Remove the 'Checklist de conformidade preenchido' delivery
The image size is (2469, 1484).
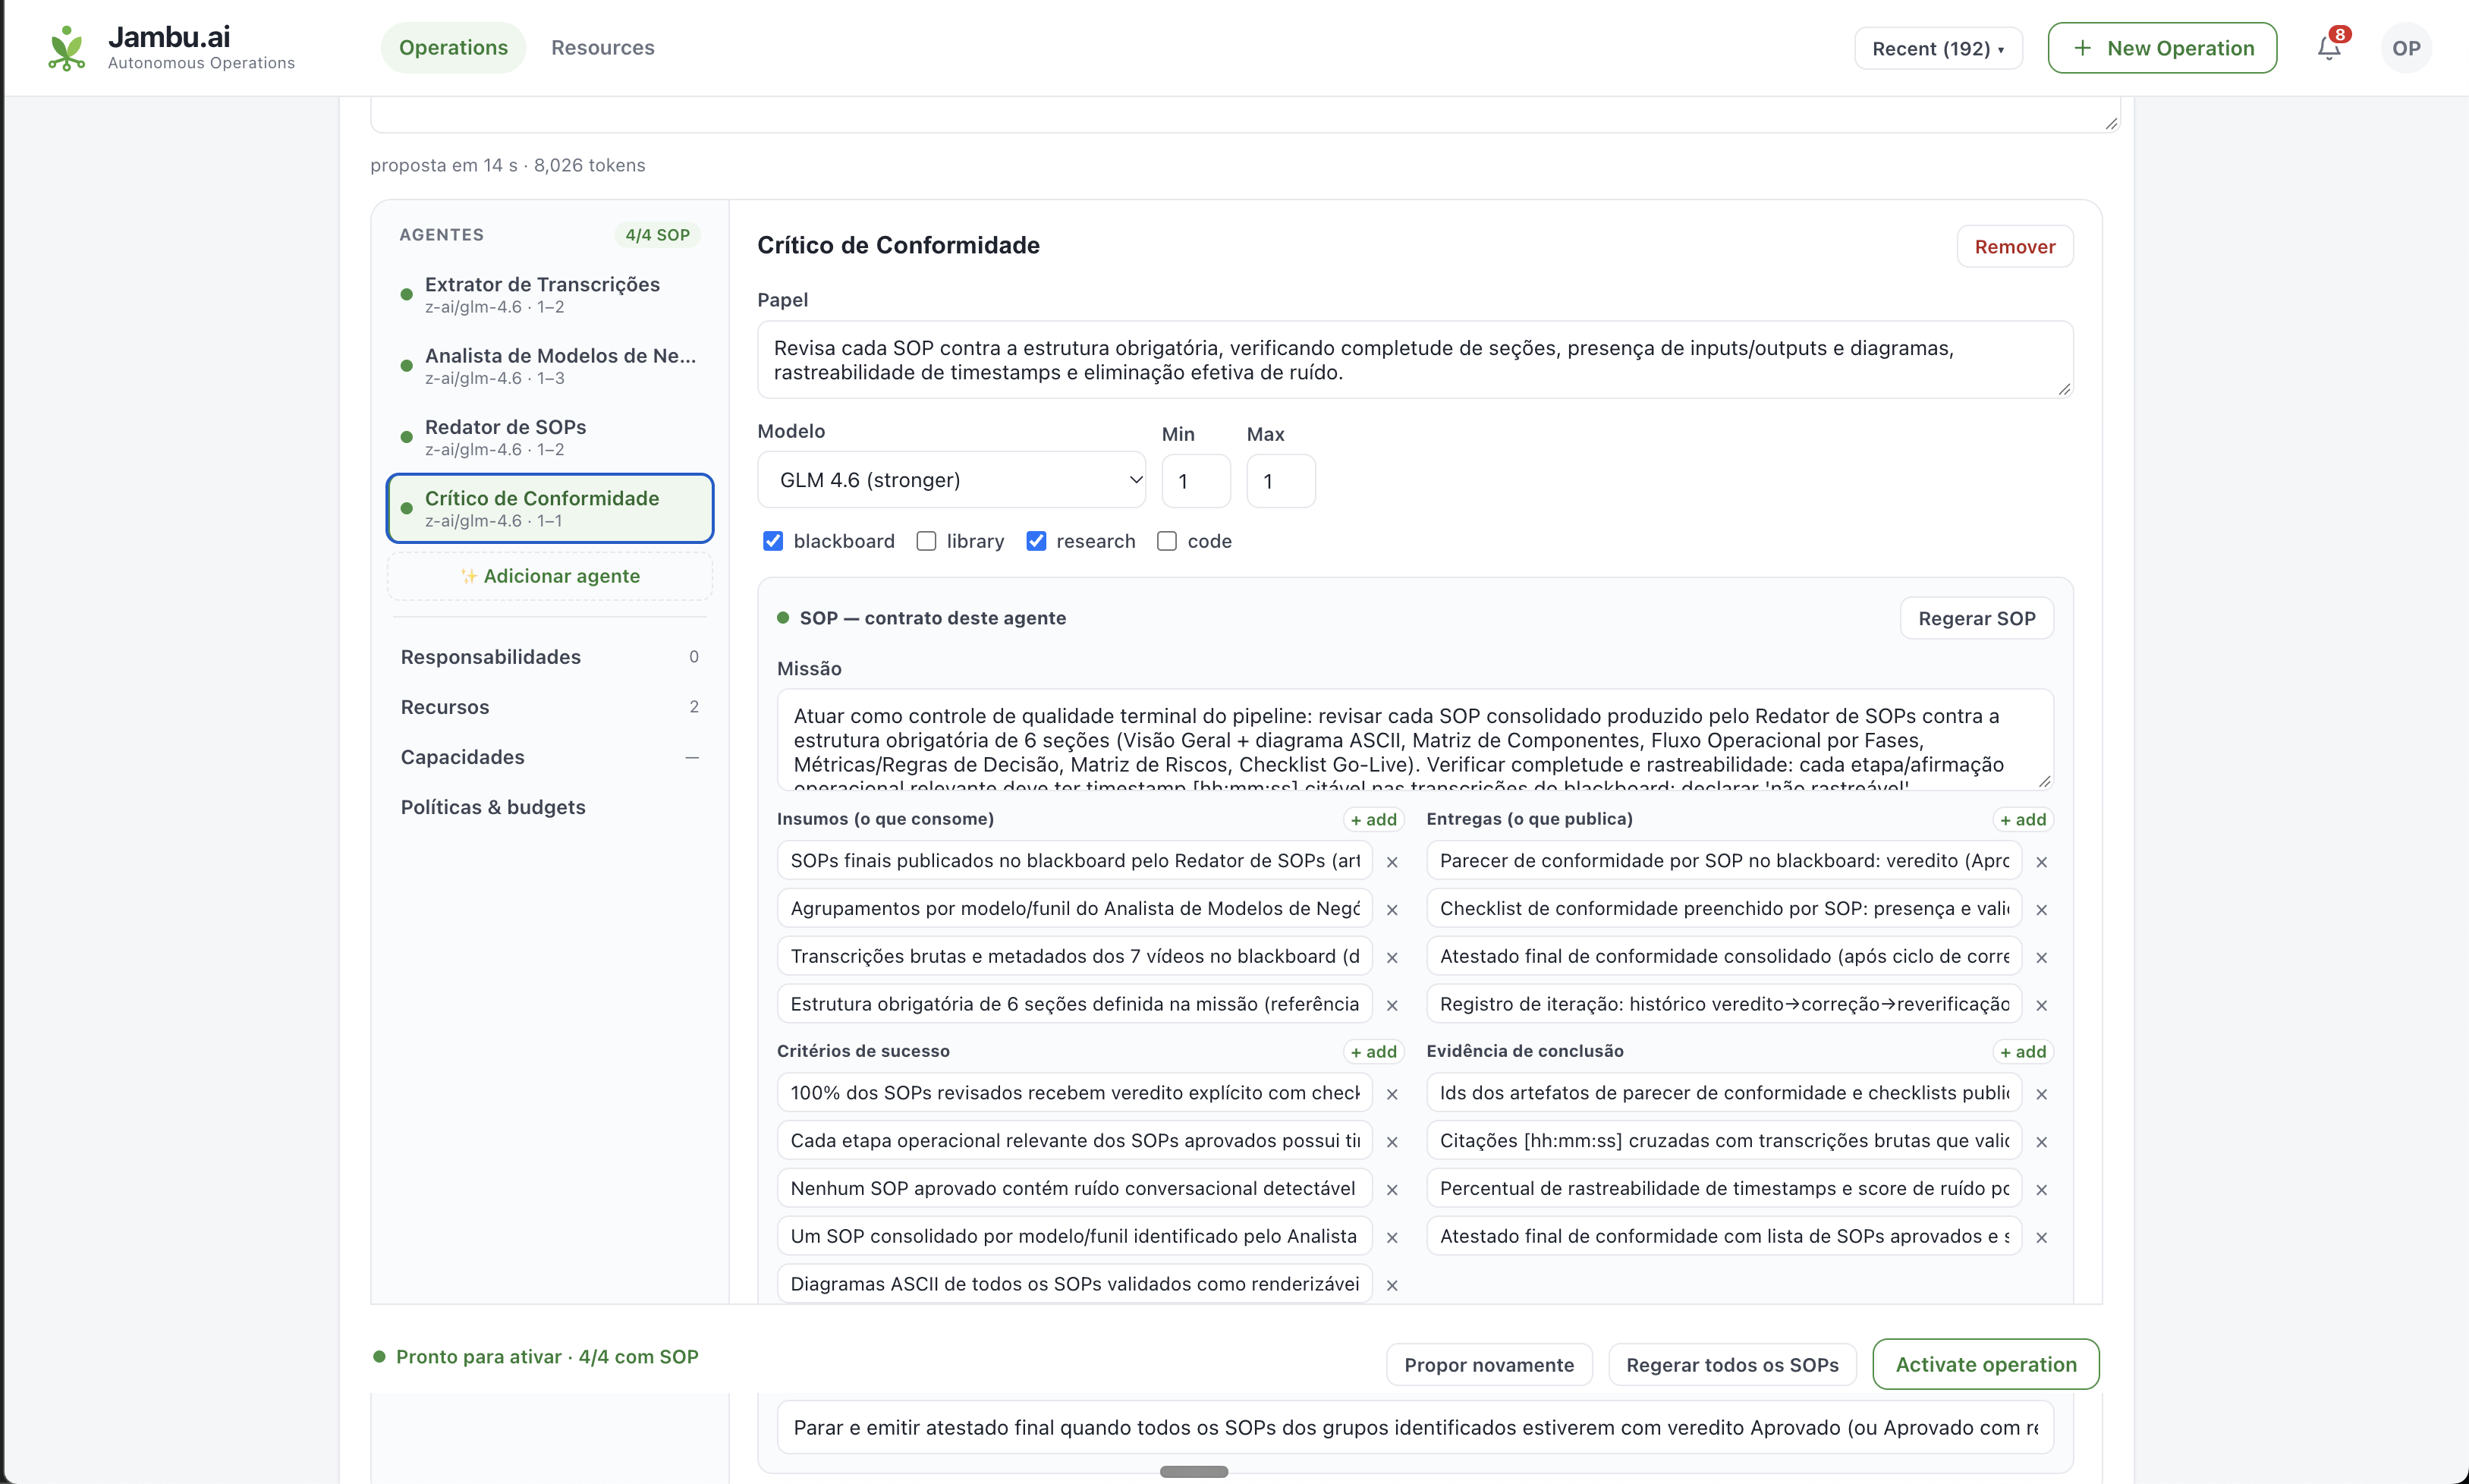click(2042, 910)
